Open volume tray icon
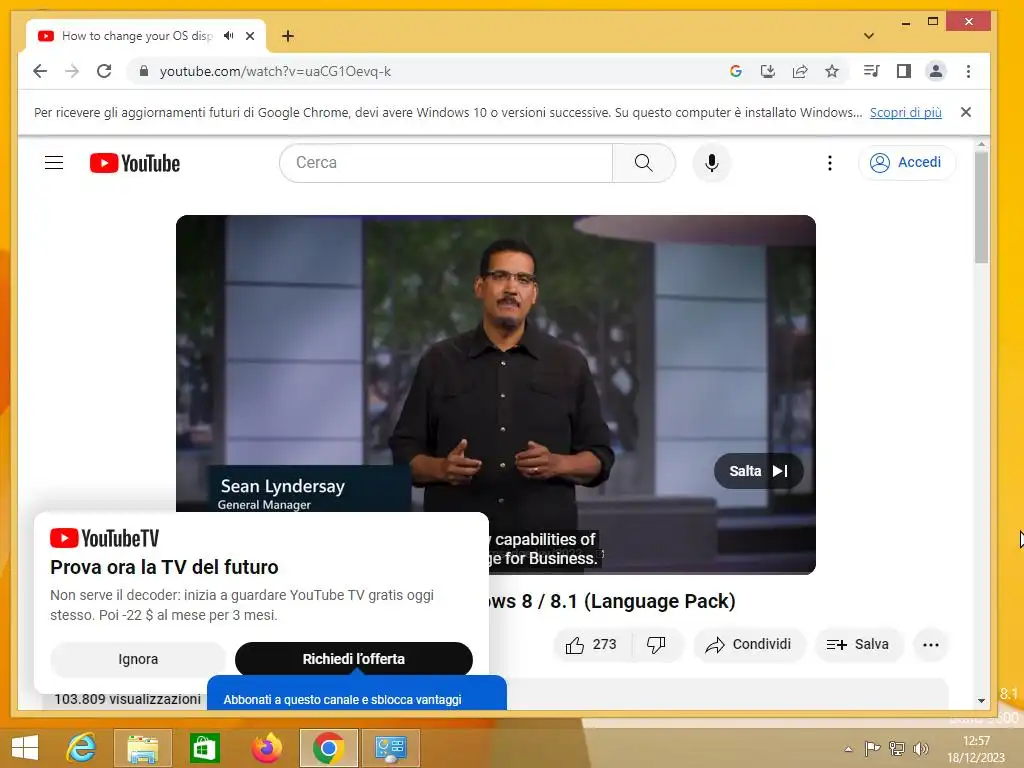Screen dimensions: 1024x768 tap(921, 748)
